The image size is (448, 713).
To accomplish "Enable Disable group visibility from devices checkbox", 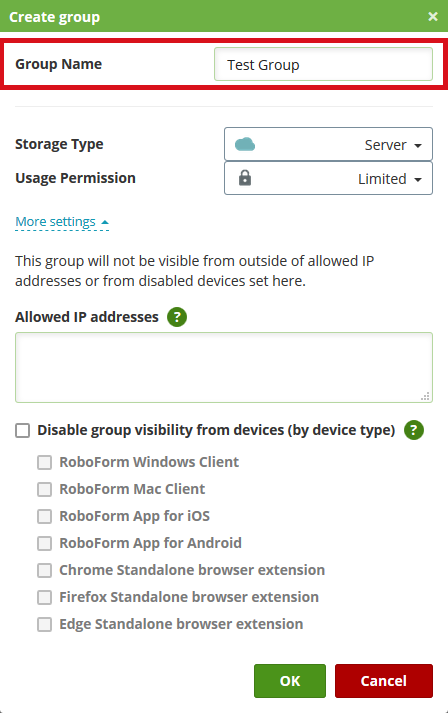I will tap(23, 430).
